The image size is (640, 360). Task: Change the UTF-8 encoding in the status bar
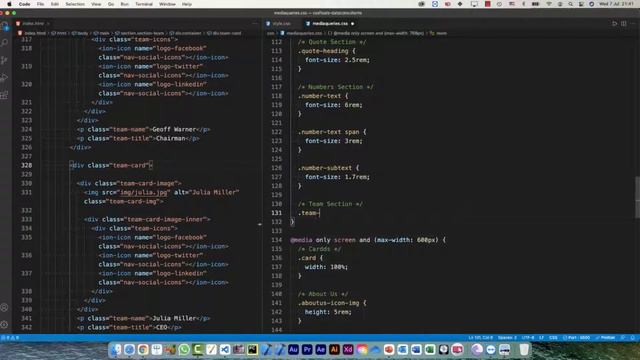pyautogui.click(x=528, y=338)
